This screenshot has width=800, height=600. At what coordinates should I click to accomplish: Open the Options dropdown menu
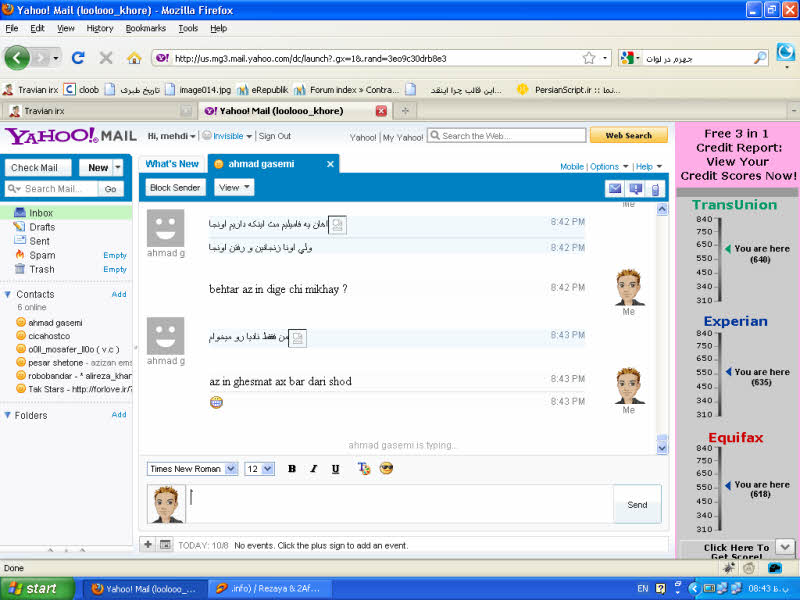(x=609, y=166)
